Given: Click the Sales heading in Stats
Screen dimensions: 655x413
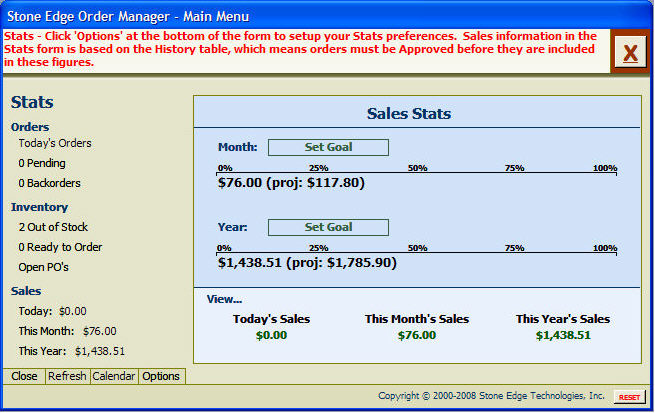Looking at the screenshot, I should pos(26,291).
